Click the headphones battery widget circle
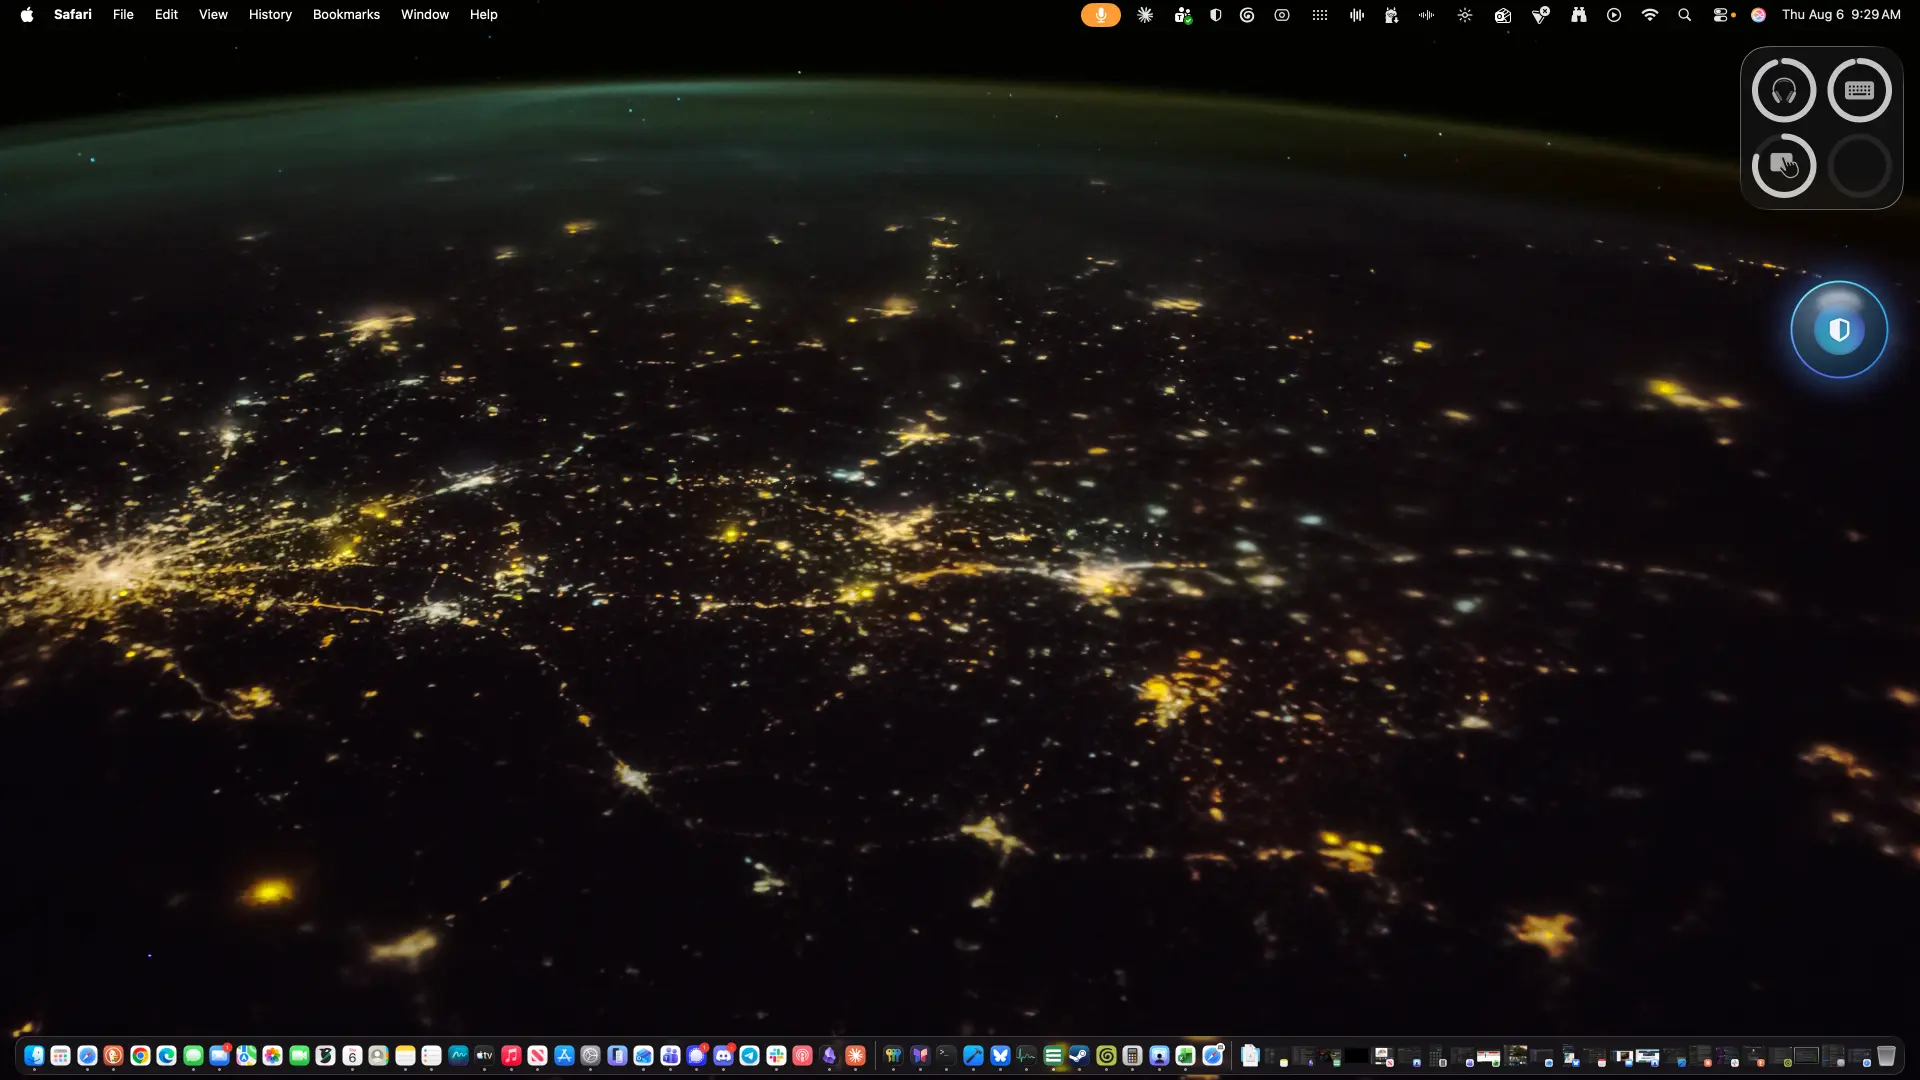 coord(1784,90)
